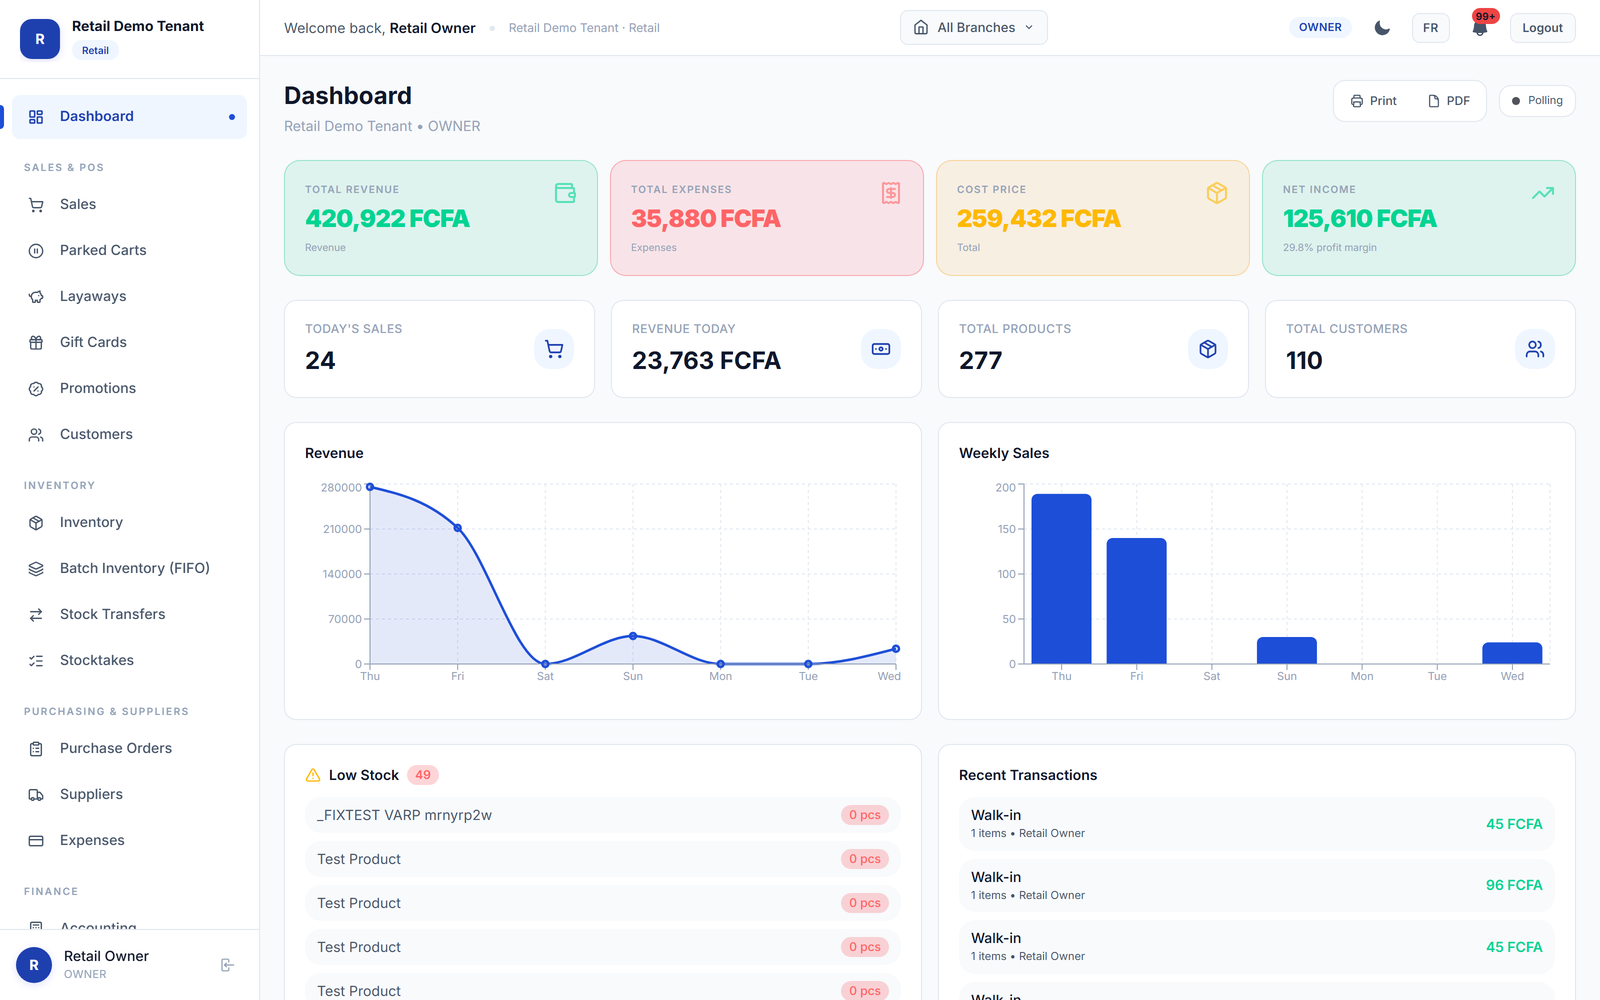Click the Total Revenue card
This screenshot has width=1600, height=1000.
441,218
